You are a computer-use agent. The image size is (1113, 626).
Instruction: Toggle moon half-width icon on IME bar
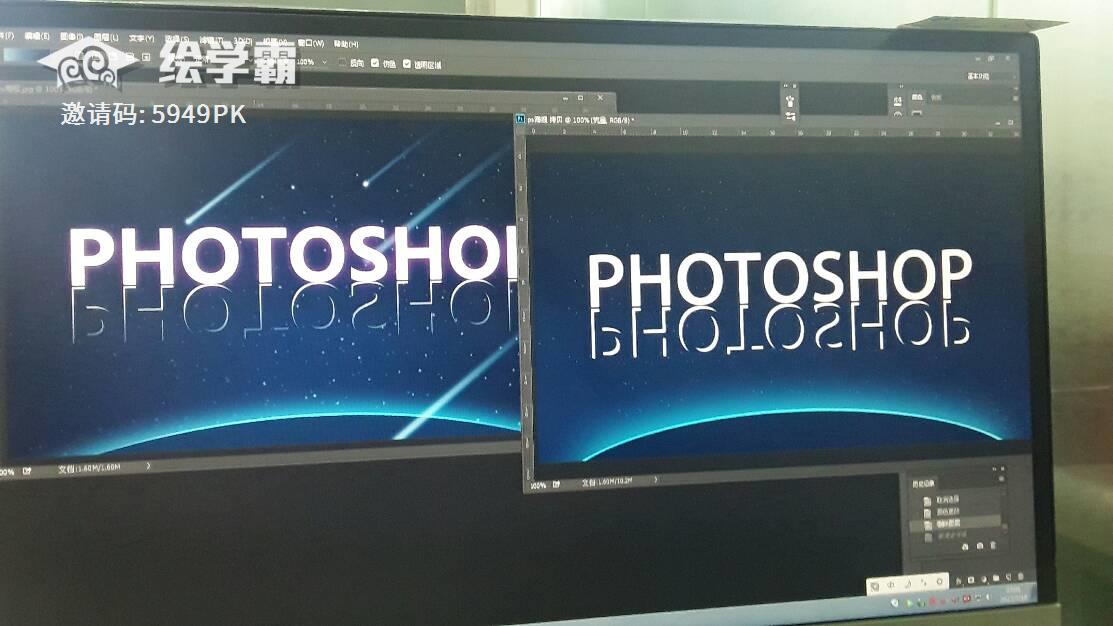point(909,583)
